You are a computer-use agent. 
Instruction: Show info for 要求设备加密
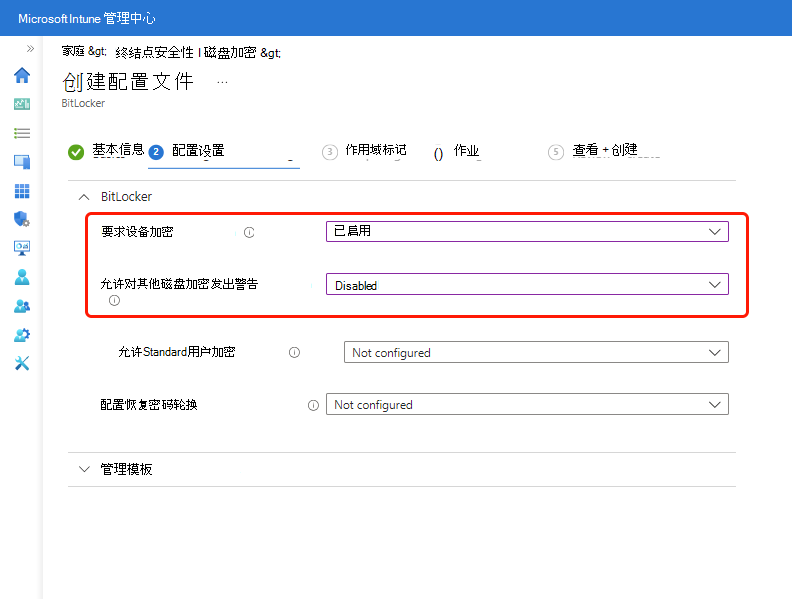tap(249, 232)
